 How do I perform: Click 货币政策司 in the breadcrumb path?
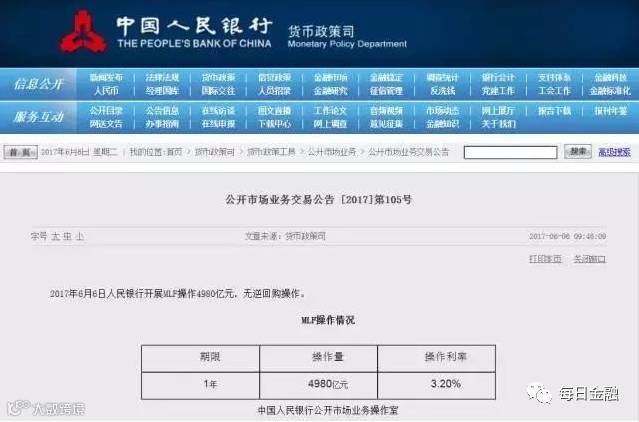coord(214,152)
